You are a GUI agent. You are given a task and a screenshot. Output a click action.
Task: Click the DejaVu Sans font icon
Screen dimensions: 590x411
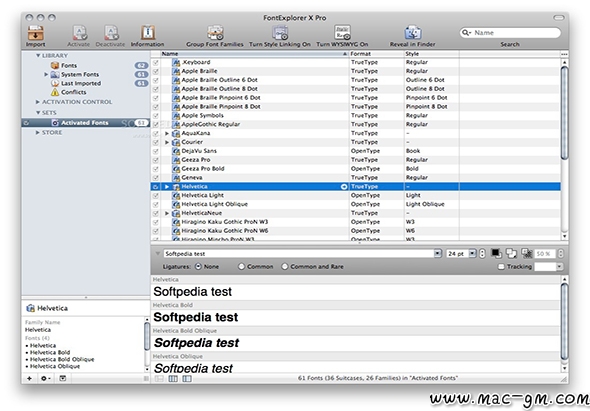(x=176, y=151)
